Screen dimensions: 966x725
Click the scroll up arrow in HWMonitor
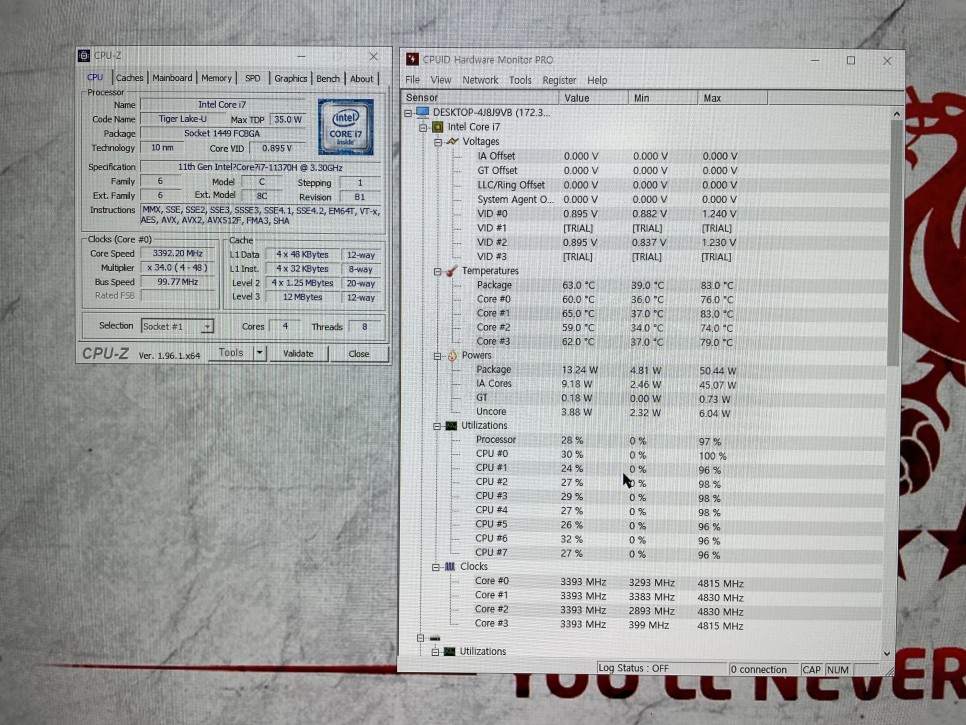tap(896, 115)
